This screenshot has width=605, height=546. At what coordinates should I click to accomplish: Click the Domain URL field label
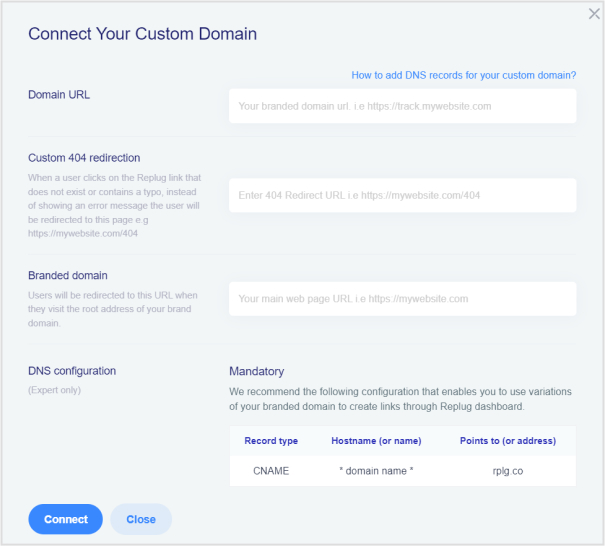[x=59, y=95]
